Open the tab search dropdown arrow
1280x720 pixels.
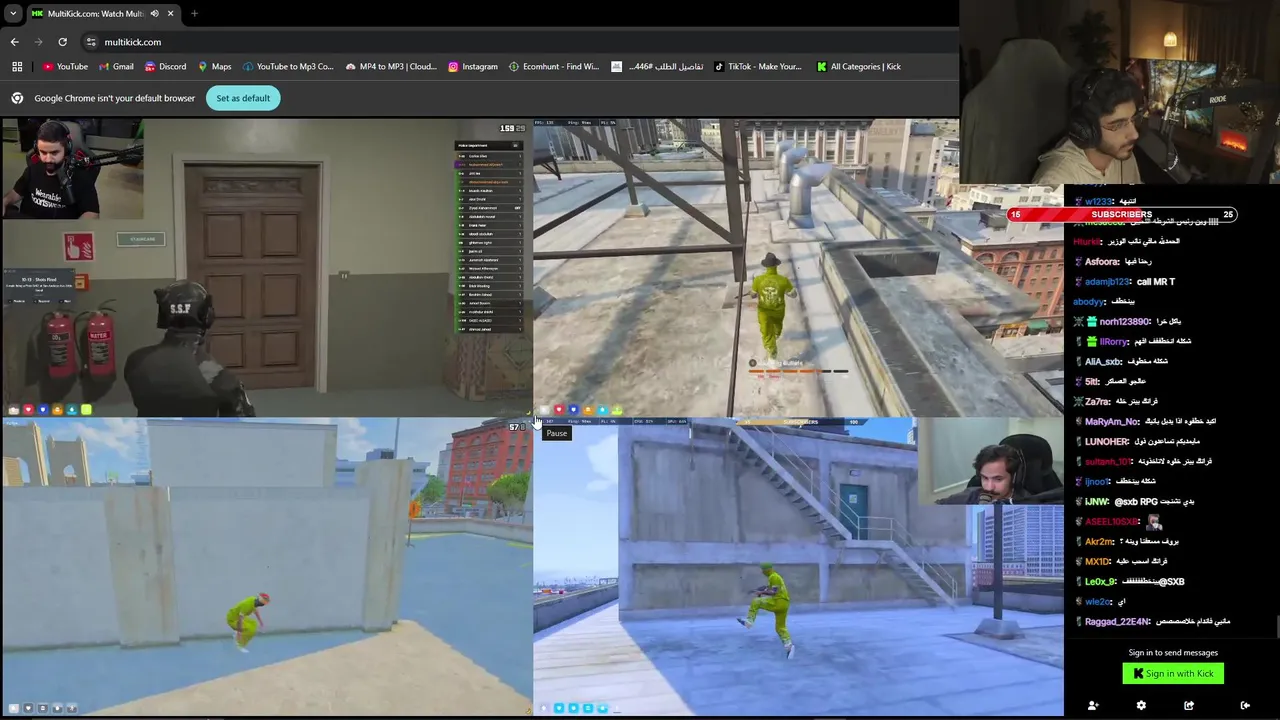tap(13, 14)
